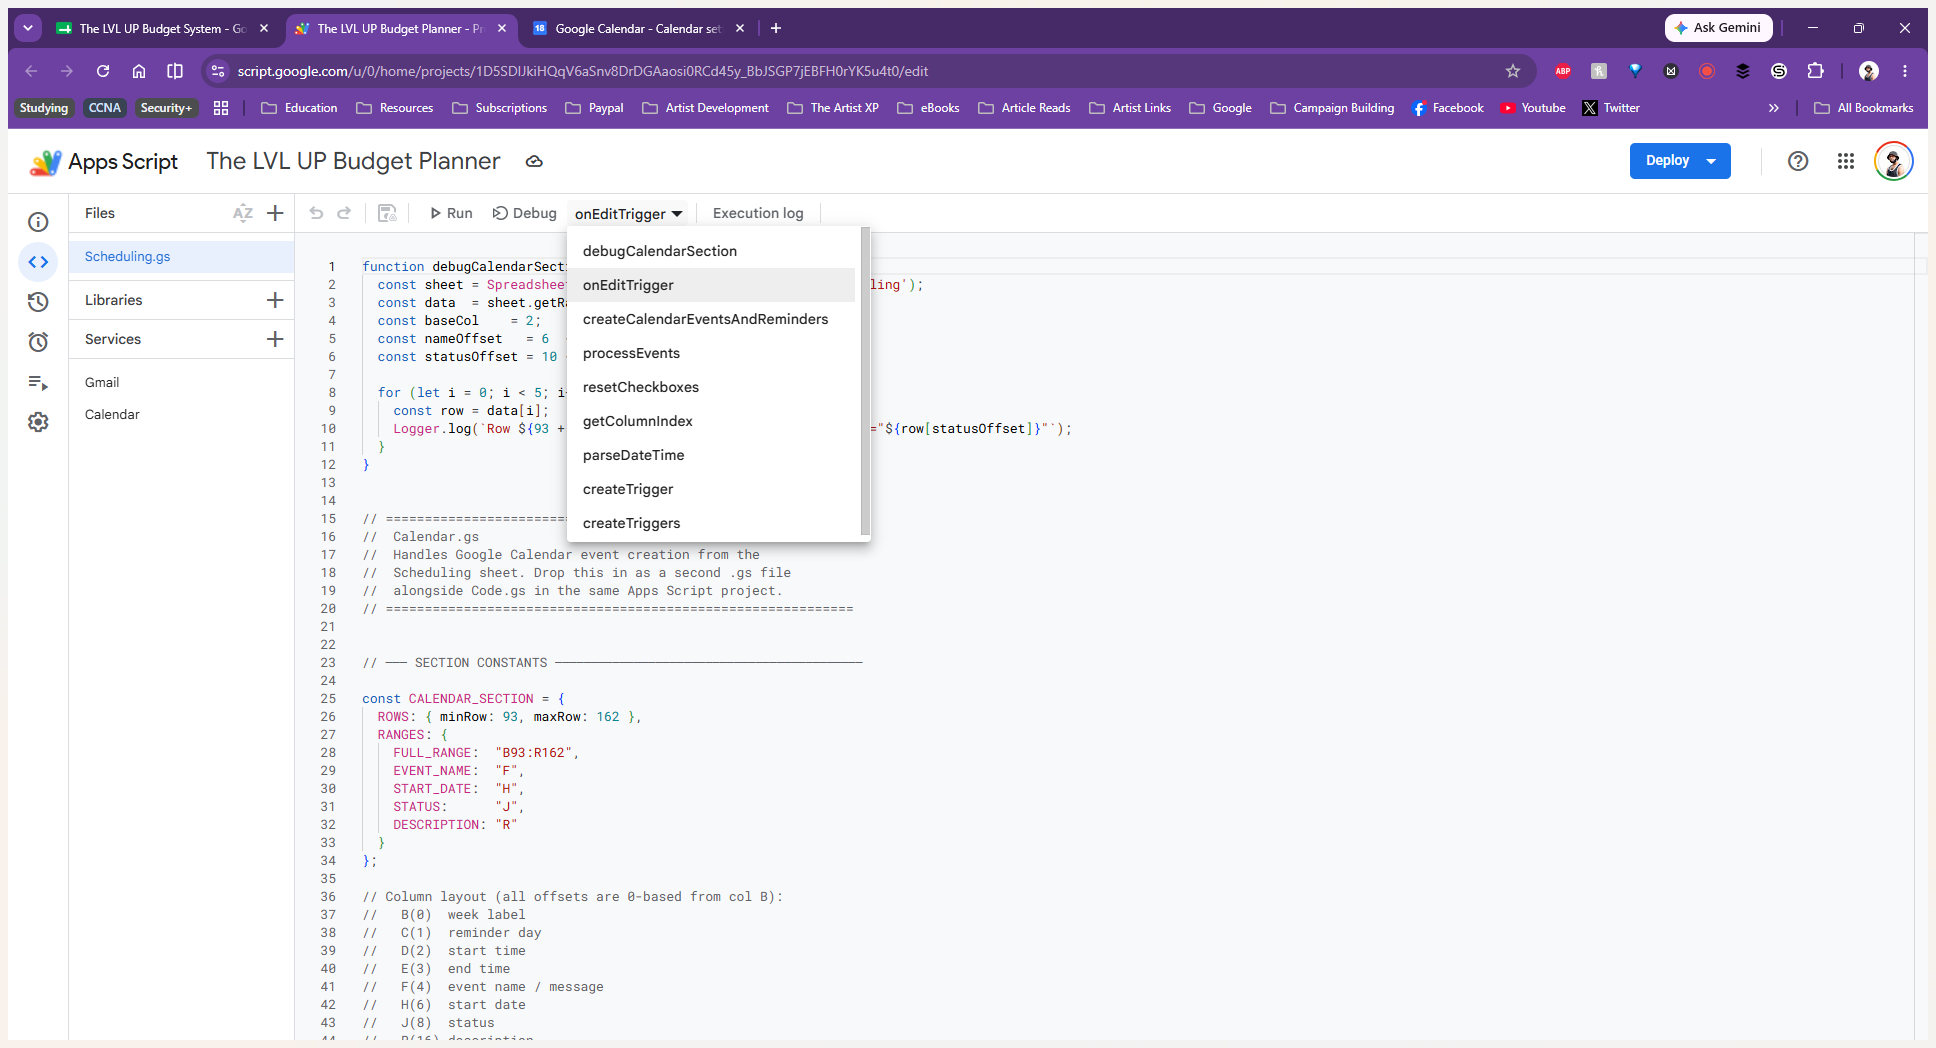The width and height of the screenshot is (1936, 1048).
Task: Open the Education bookmarks folder
Action: point(299,108)
